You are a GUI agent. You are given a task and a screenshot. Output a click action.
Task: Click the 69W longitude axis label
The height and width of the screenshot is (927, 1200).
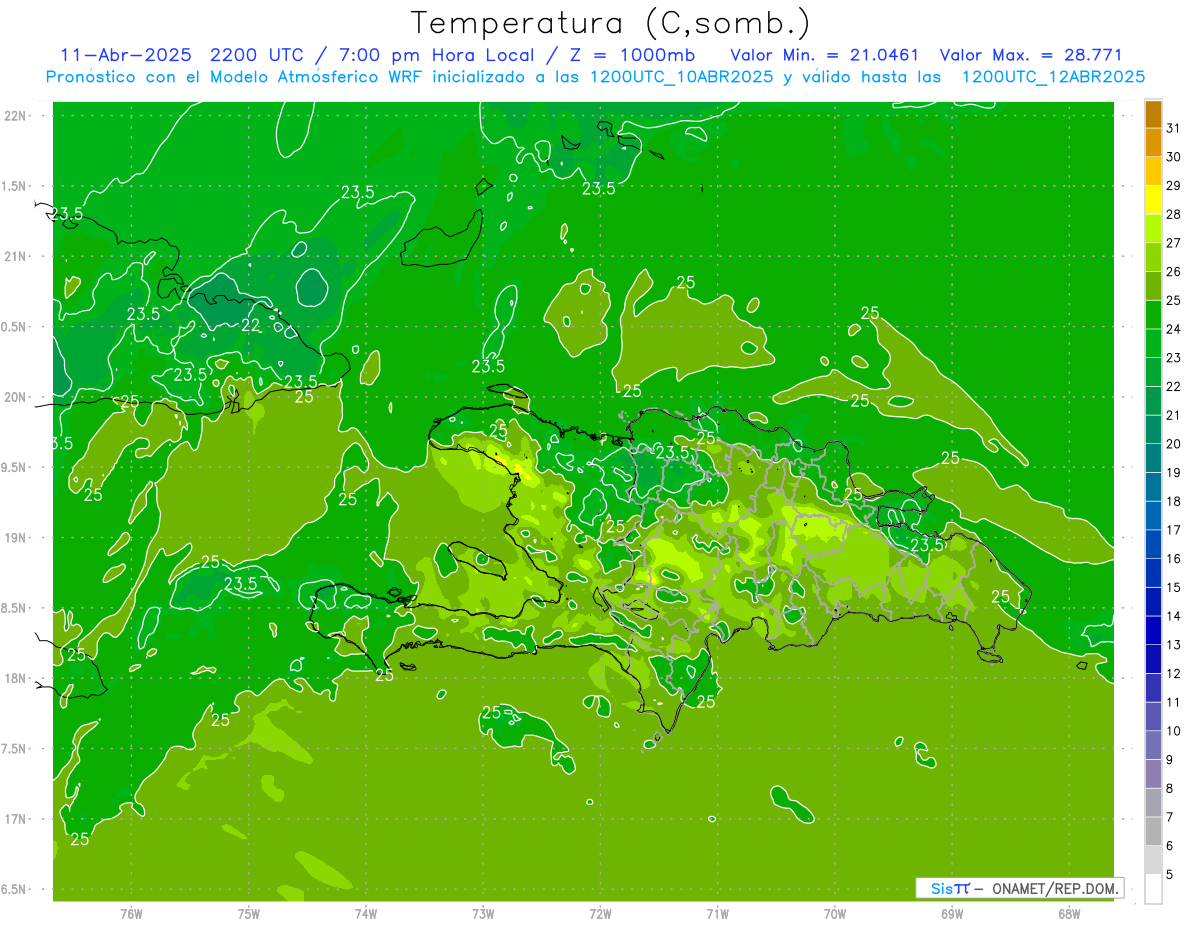pyautogui.click(x=952, y=913)
